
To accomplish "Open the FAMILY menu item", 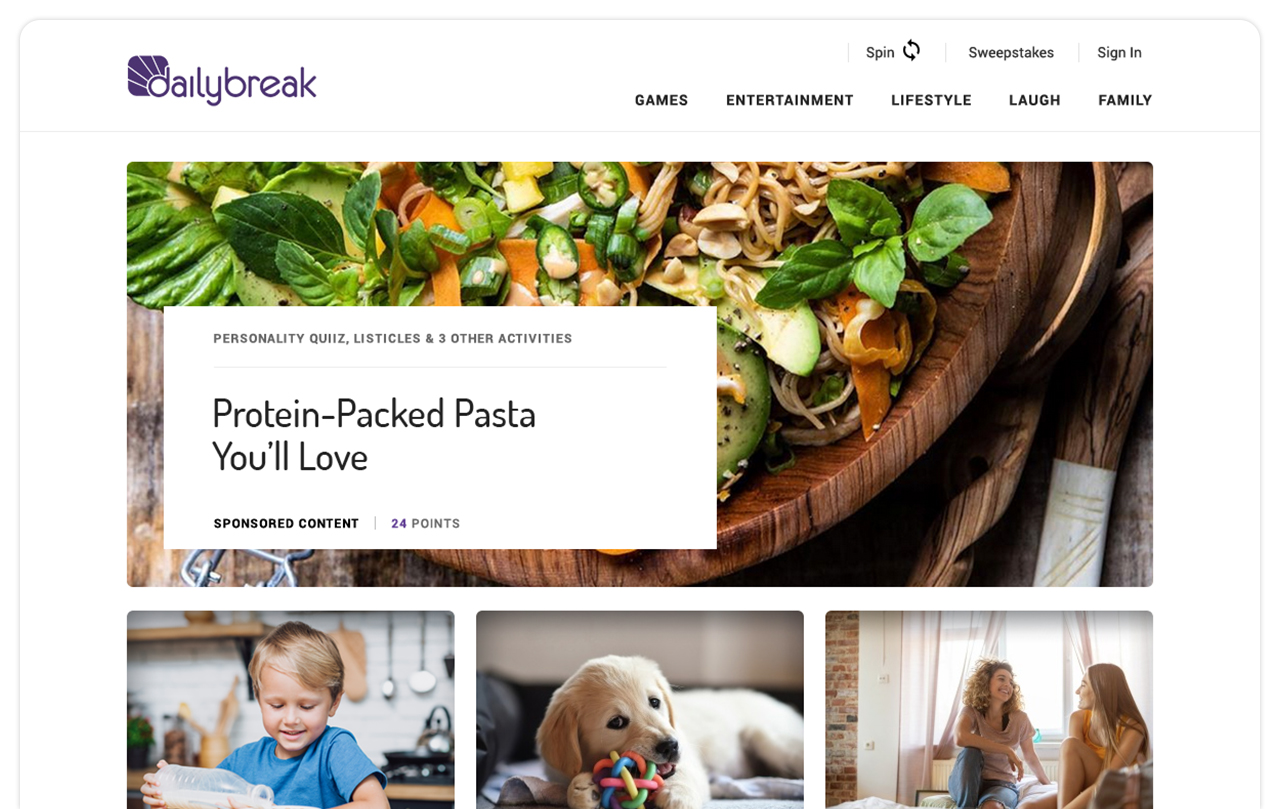I will pyautogui.click(x=1125, y=100).
